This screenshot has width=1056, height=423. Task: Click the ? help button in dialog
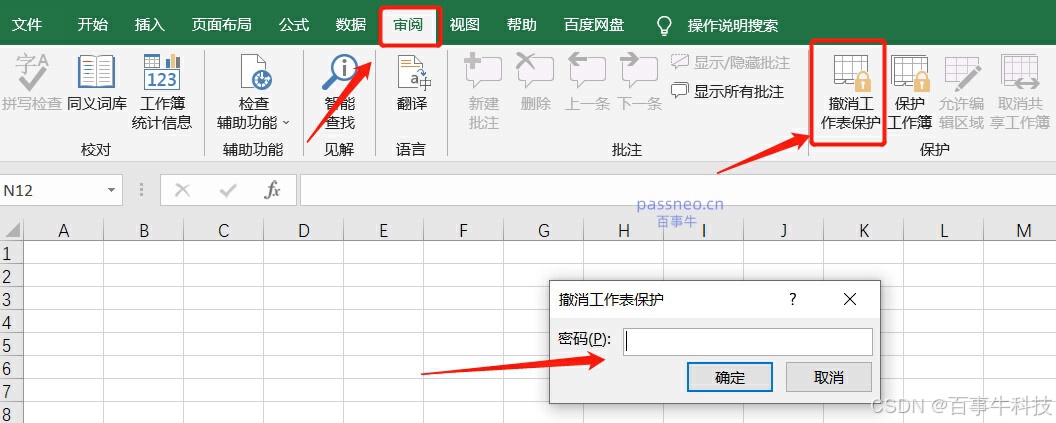click(793, 299)
